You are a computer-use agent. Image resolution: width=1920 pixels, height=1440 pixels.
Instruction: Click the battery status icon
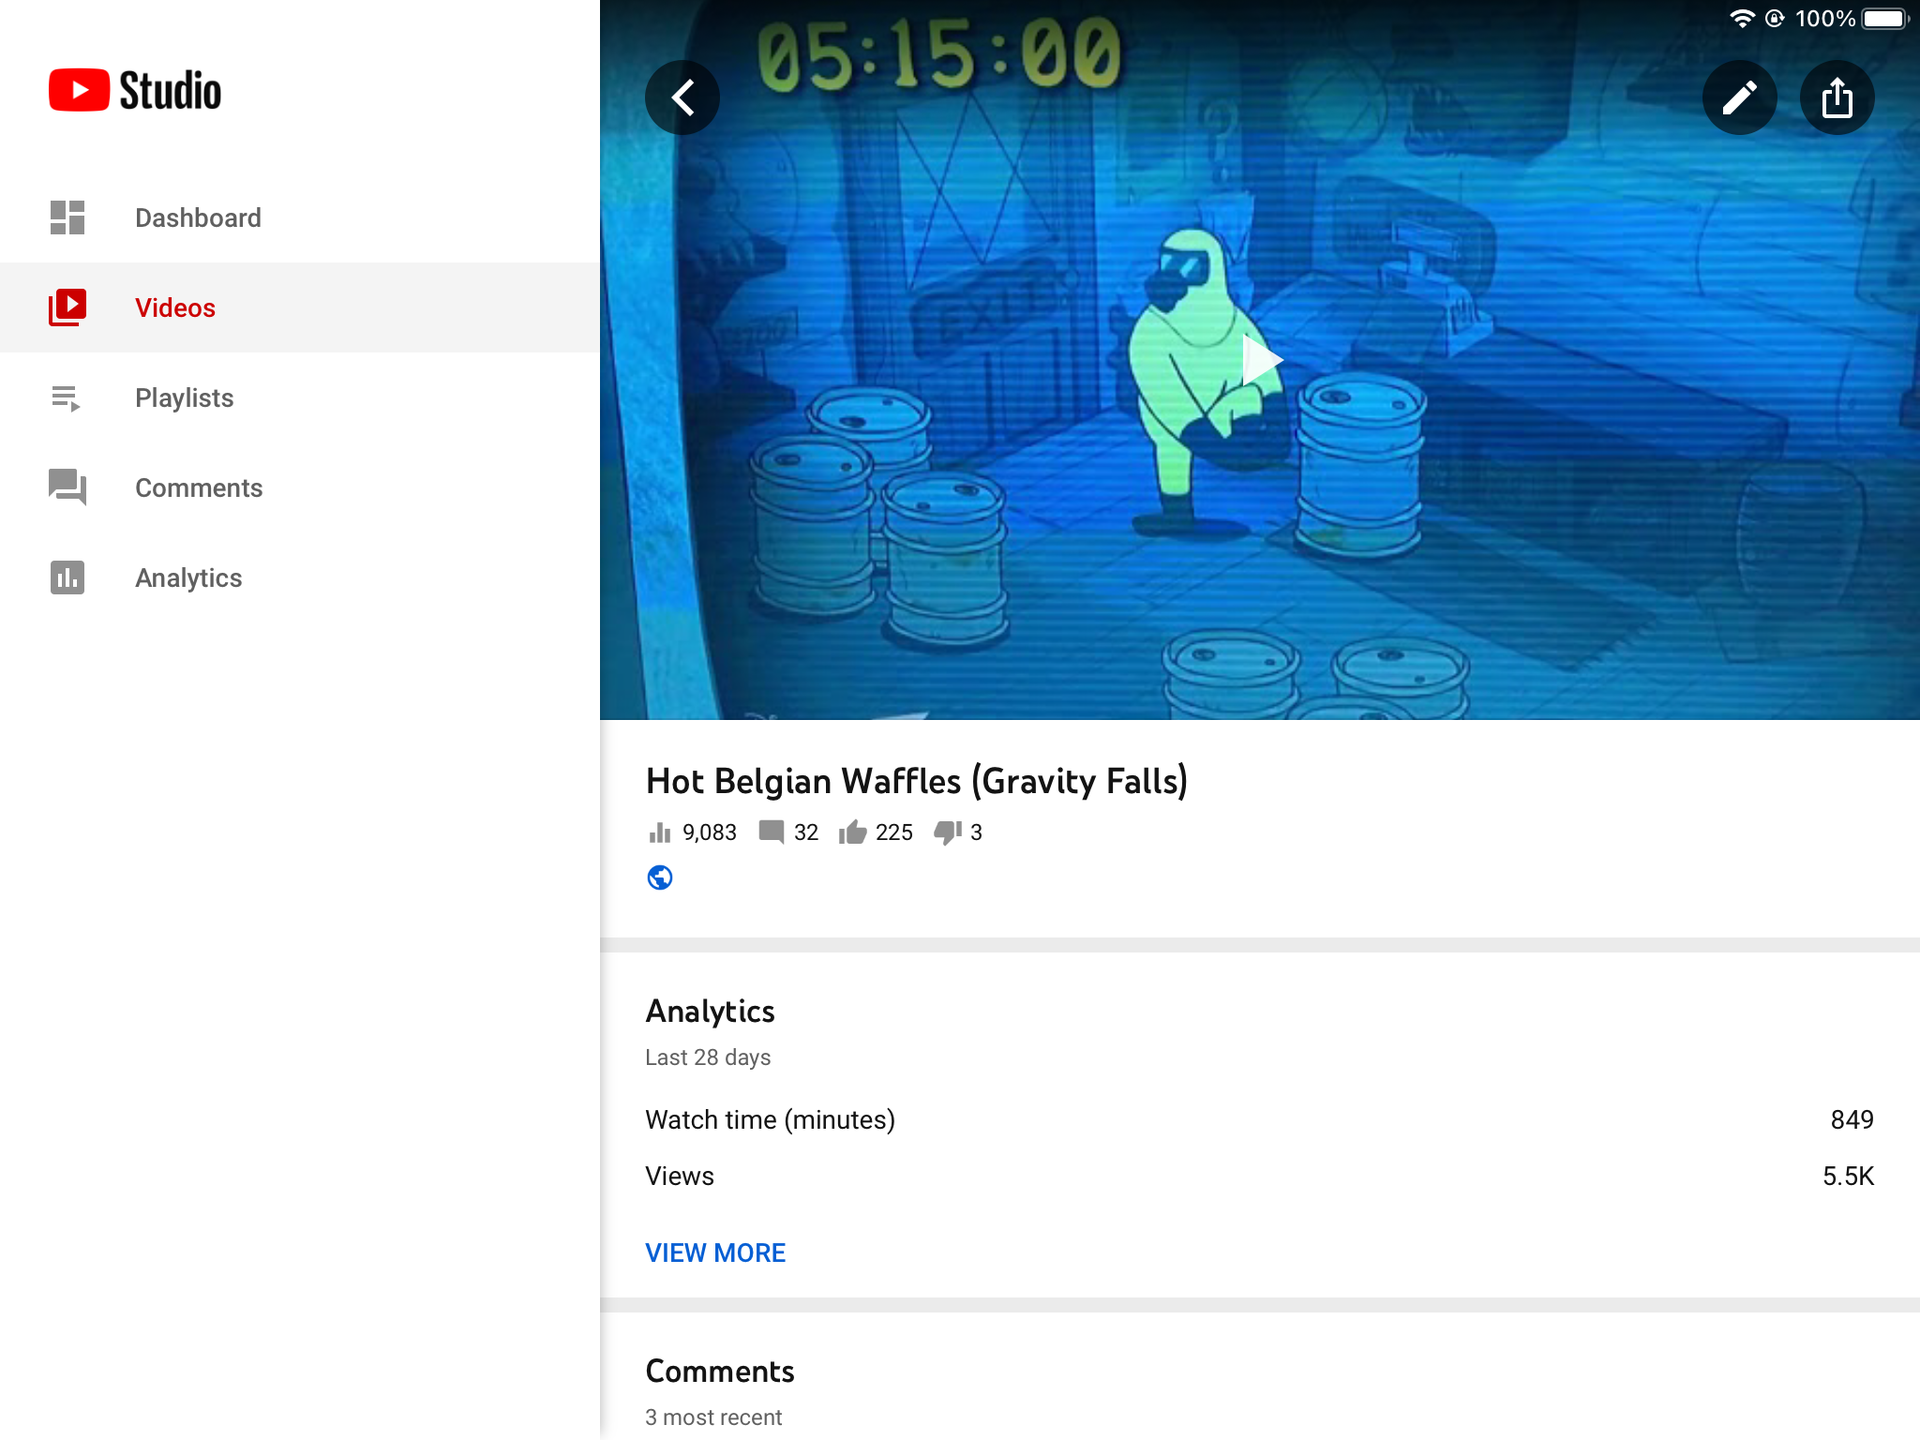click(1886, 18)
